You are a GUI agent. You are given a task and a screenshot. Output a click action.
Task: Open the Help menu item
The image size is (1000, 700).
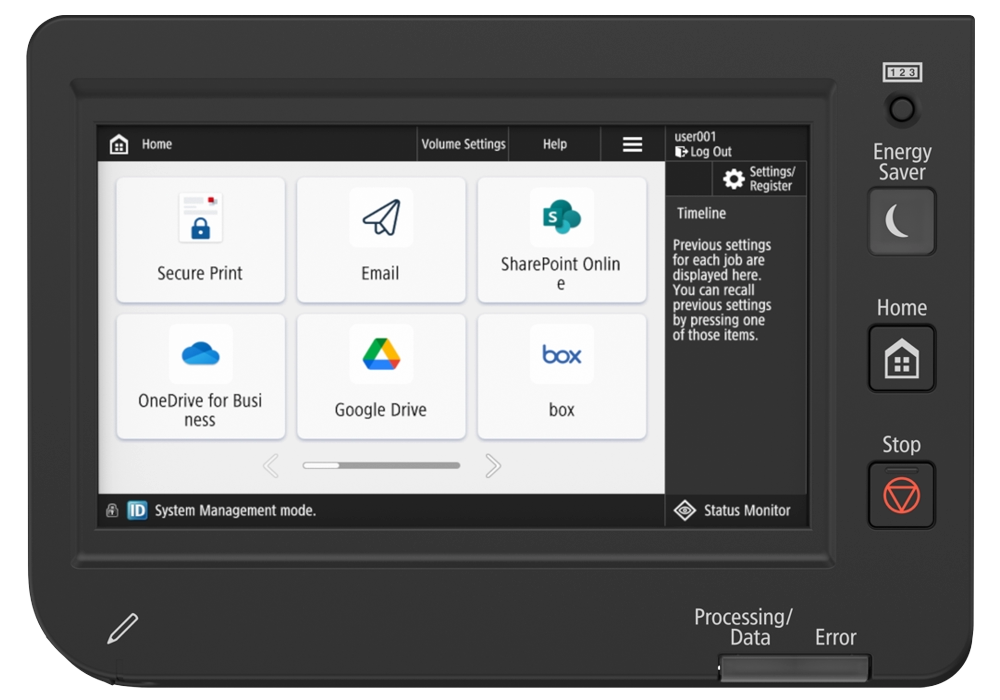(x=554, y=144)
